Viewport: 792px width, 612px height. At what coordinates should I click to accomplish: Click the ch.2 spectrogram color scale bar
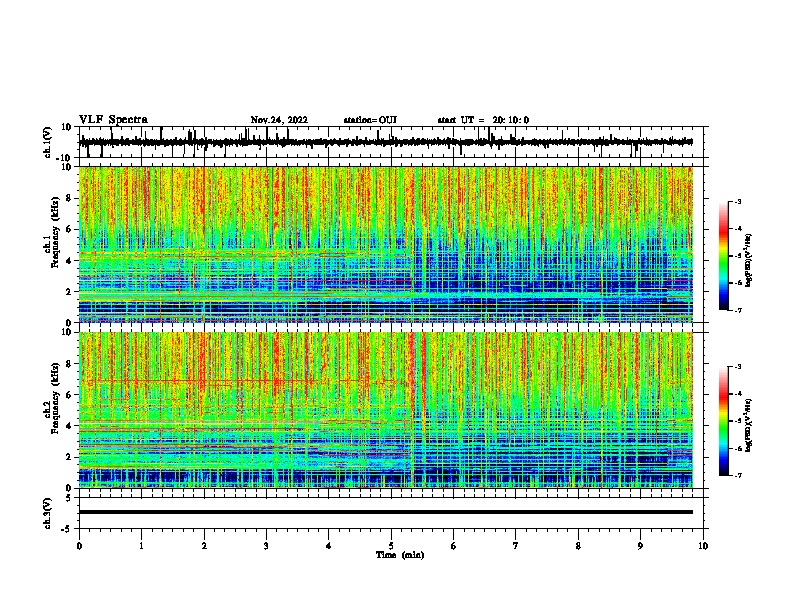(x=723, y=421)
